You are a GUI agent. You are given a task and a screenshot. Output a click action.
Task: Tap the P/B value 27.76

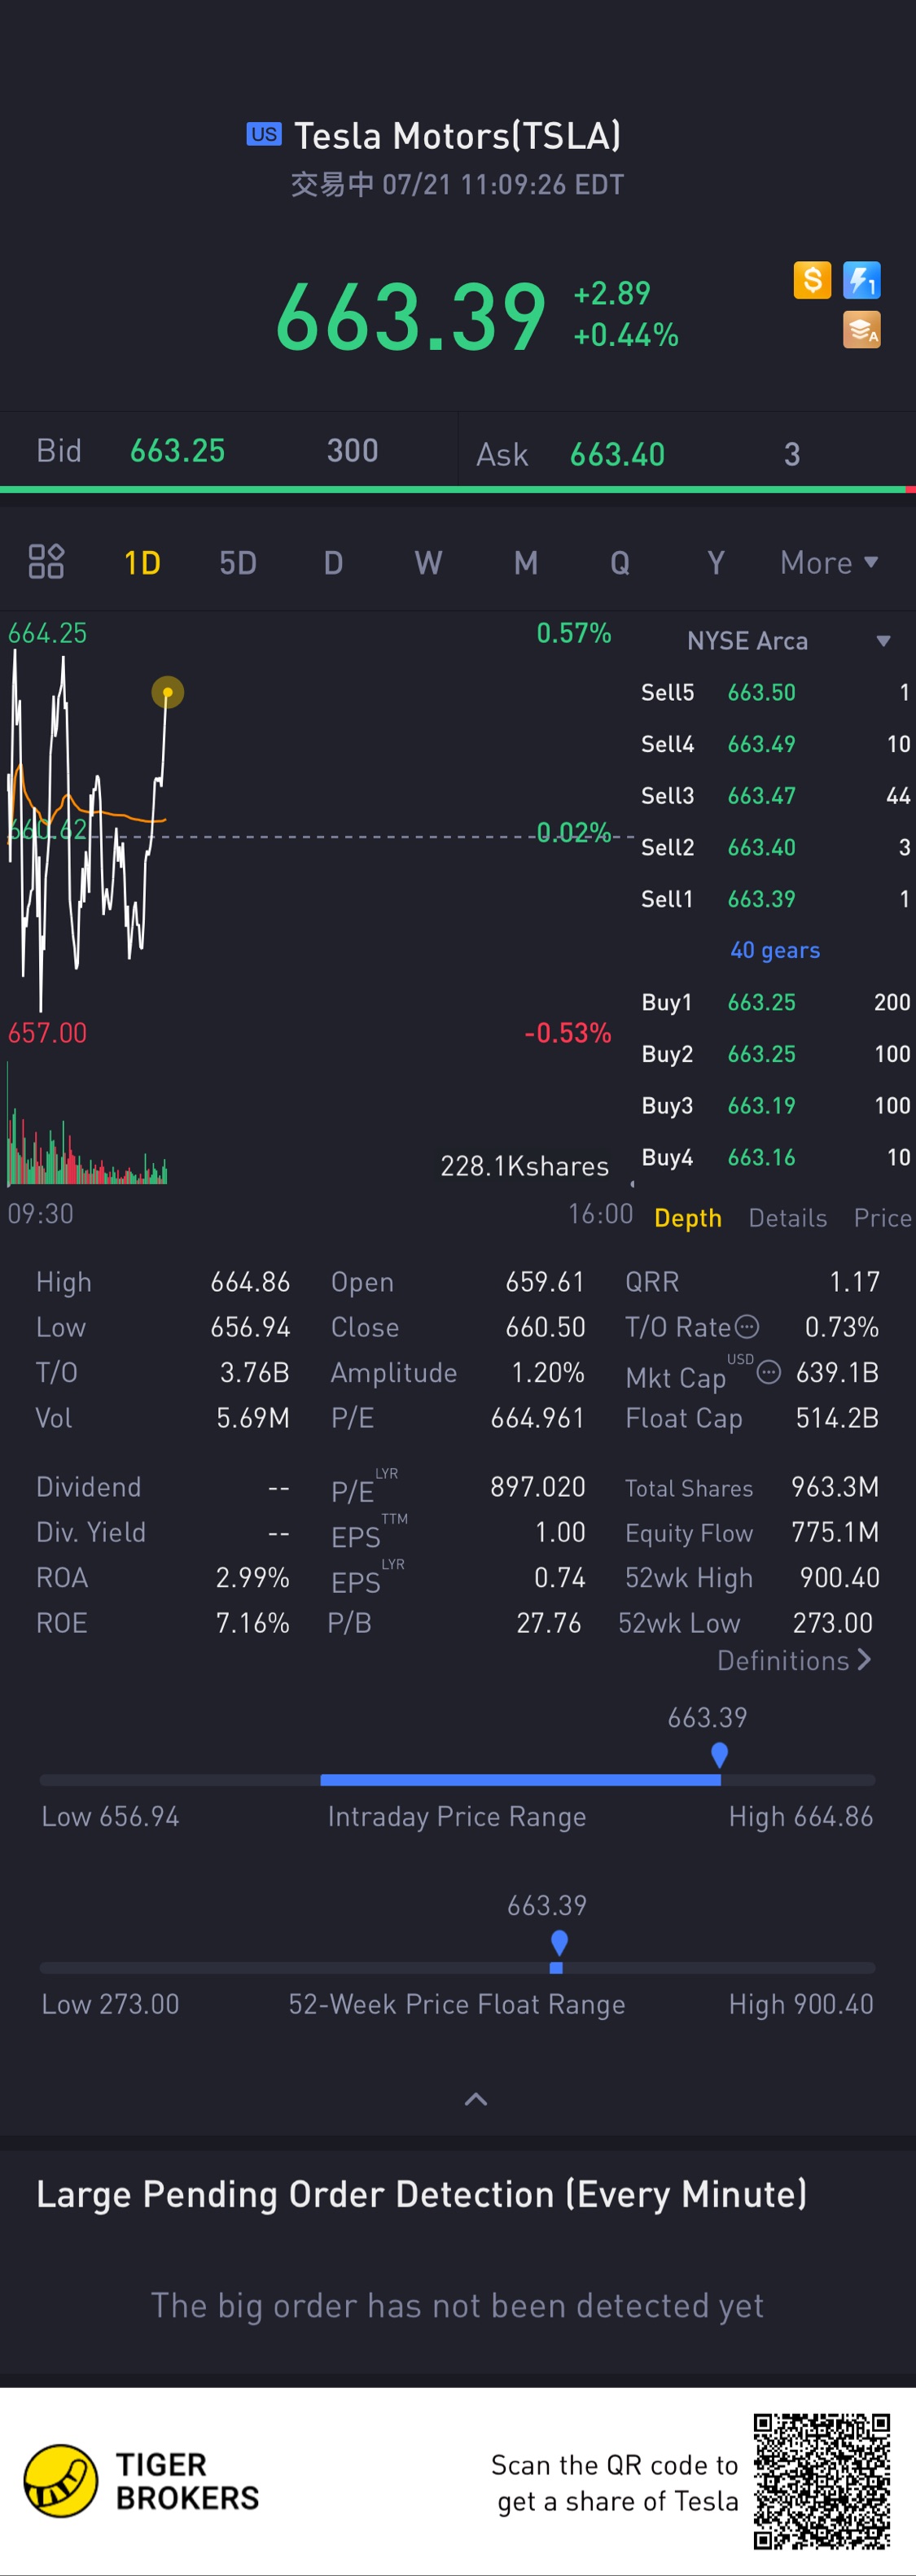point(548,1623)
